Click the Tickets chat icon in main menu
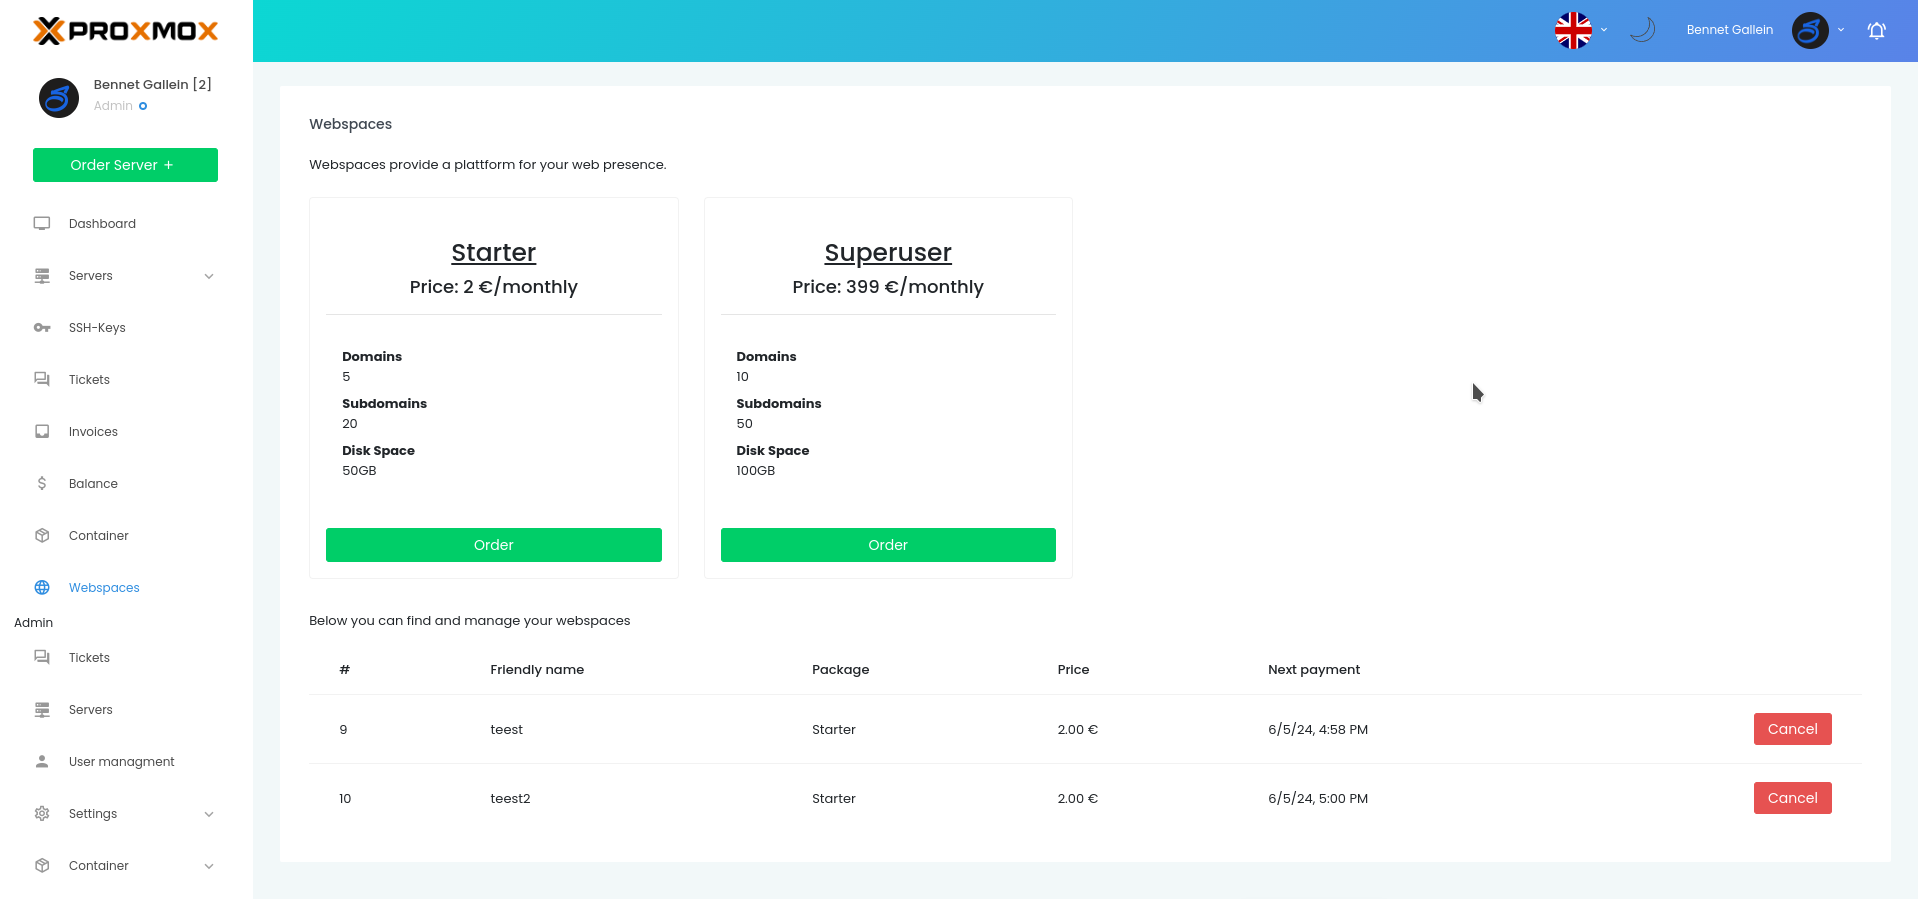The image size is (1918, 899). coord(42,380)
